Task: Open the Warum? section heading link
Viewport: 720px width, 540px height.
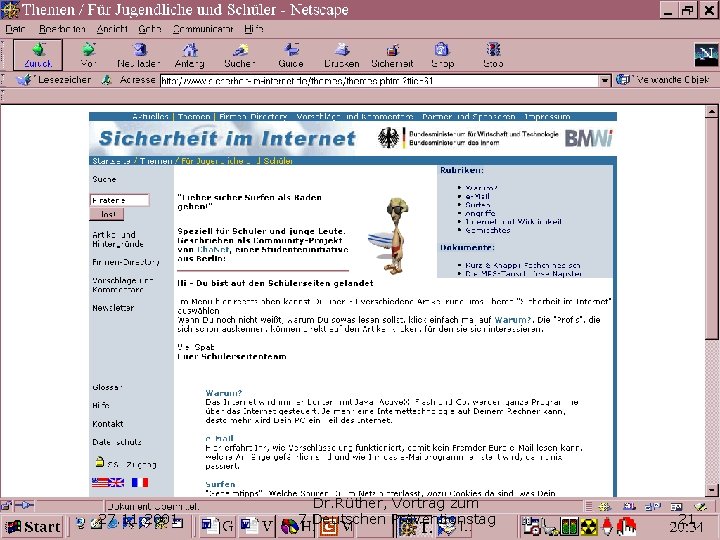Action: pos(224,393)
